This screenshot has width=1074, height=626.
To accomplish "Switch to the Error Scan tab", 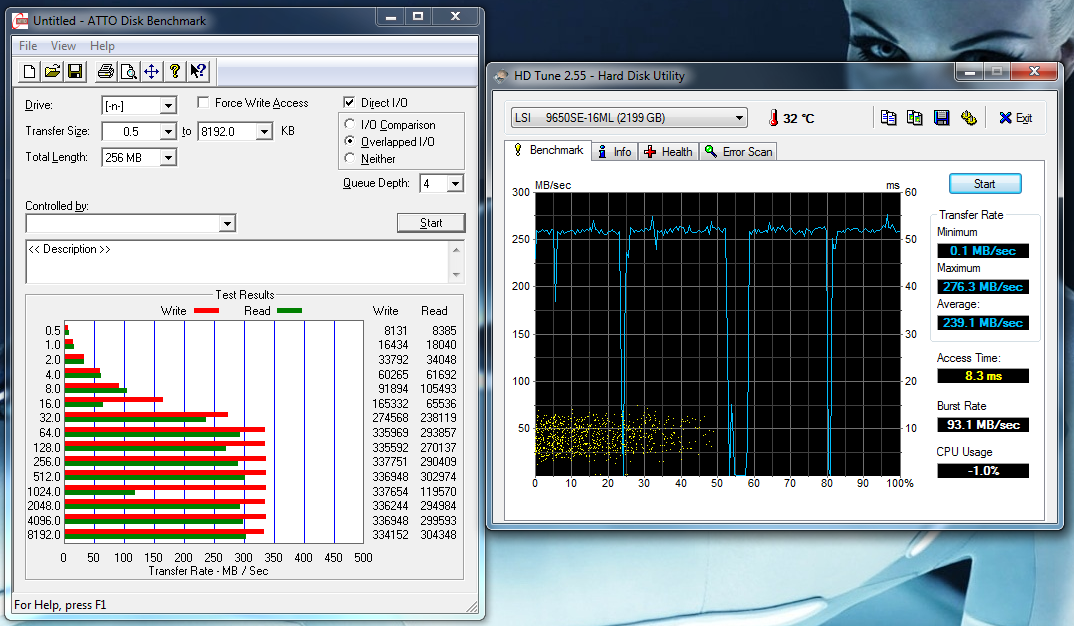I will point(738,152).
